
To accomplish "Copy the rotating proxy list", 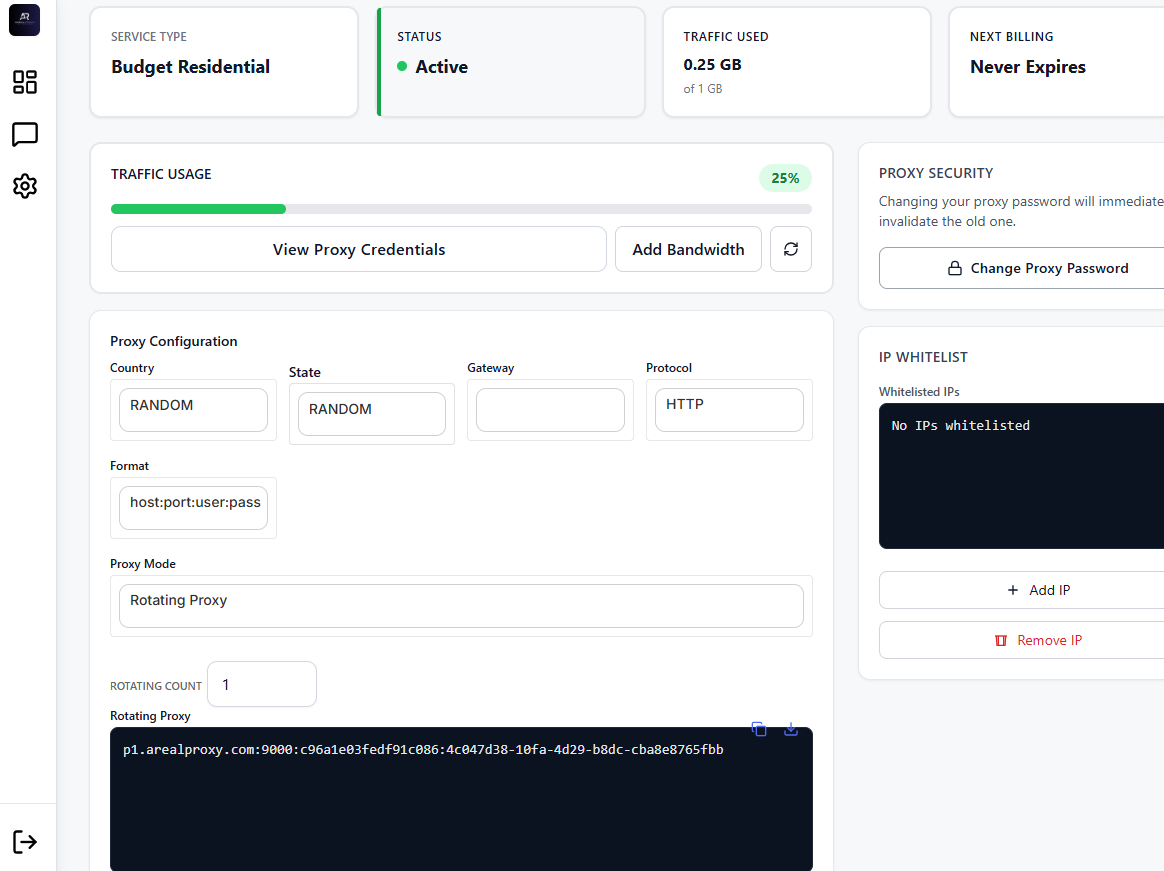I will [759, 729].
